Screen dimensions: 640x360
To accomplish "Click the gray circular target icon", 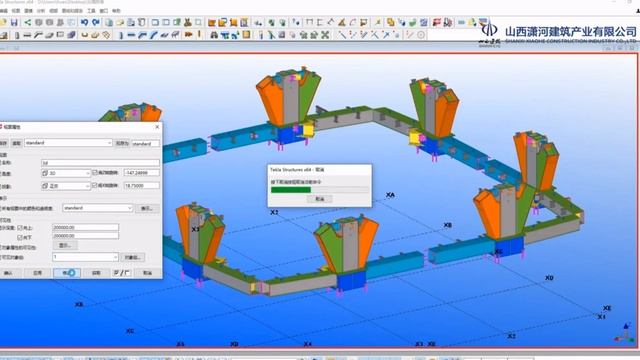I will pos(420,35).
